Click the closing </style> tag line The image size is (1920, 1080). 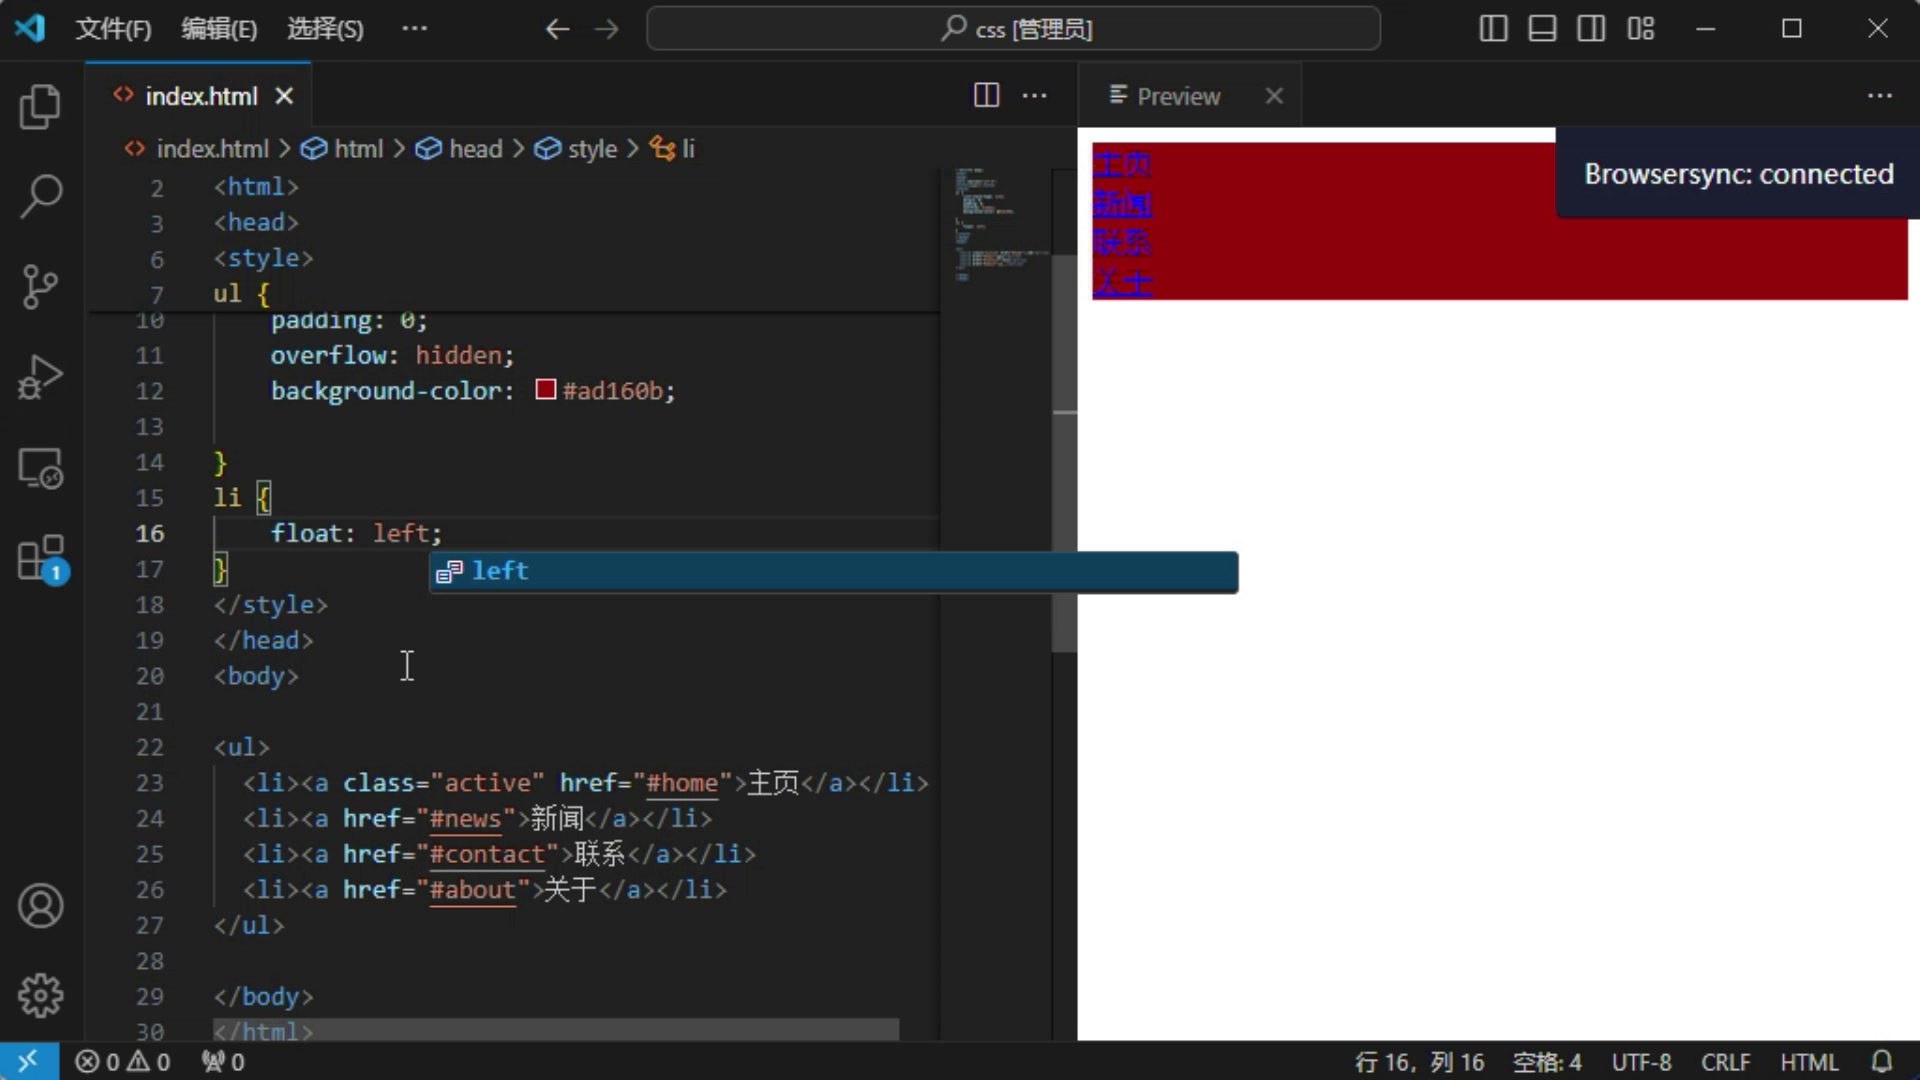(270, 605)
